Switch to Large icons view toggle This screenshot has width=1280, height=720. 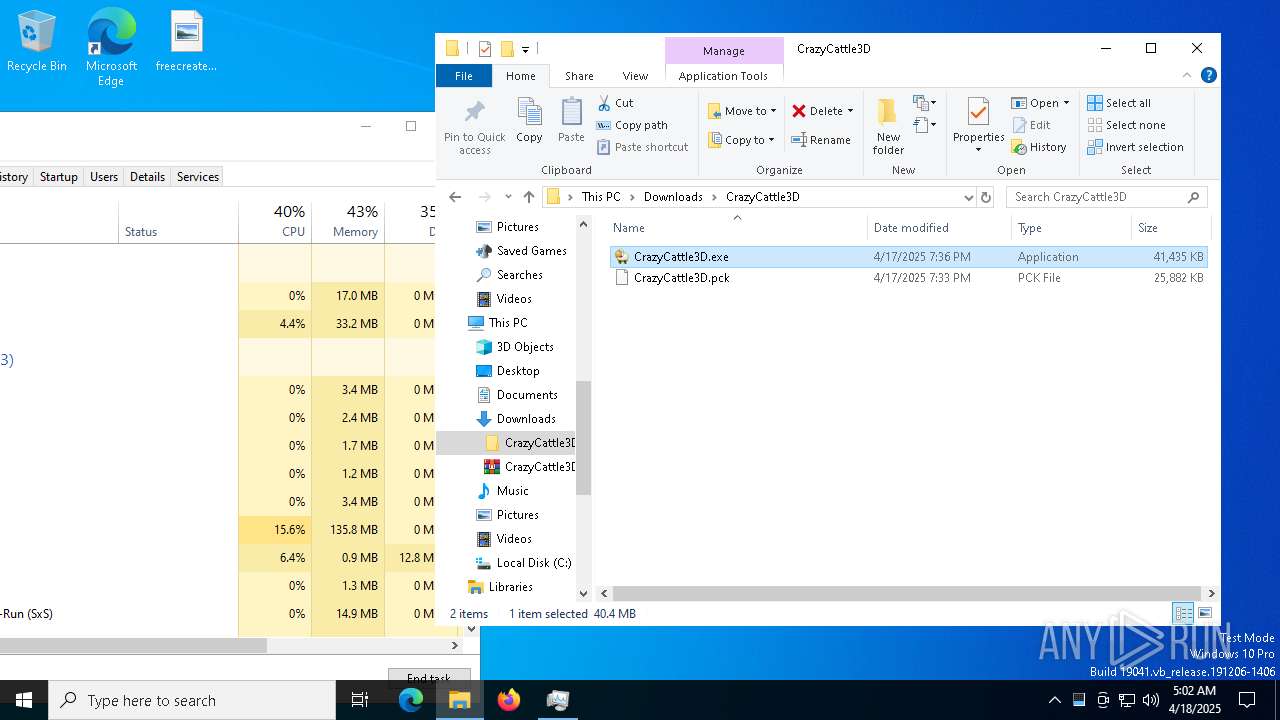pos(1205,613)
